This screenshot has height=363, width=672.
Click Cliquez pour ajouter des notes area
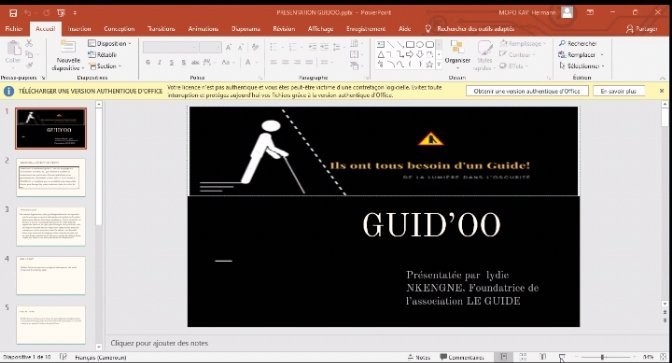(x=159, y=343)
